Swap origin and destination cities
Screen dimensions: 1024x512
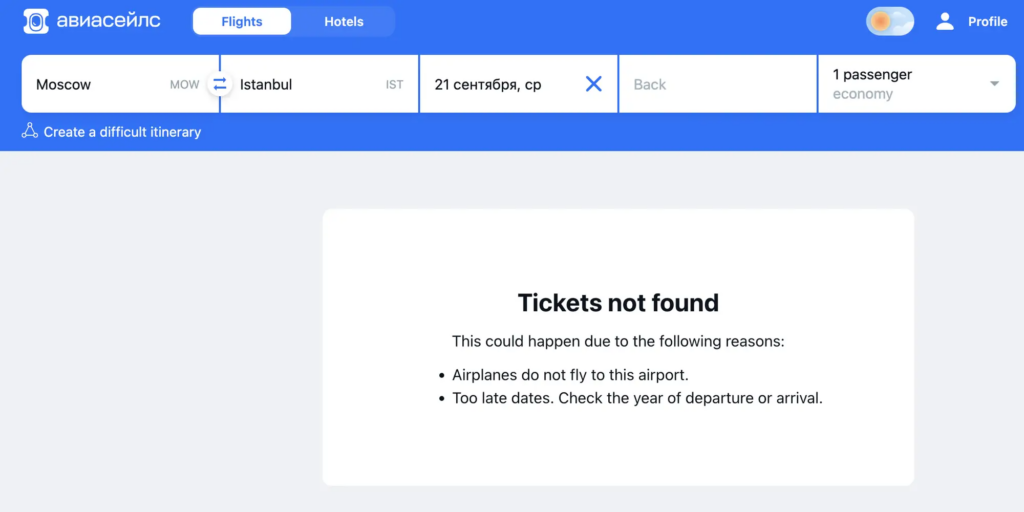(x=220, y=84)
